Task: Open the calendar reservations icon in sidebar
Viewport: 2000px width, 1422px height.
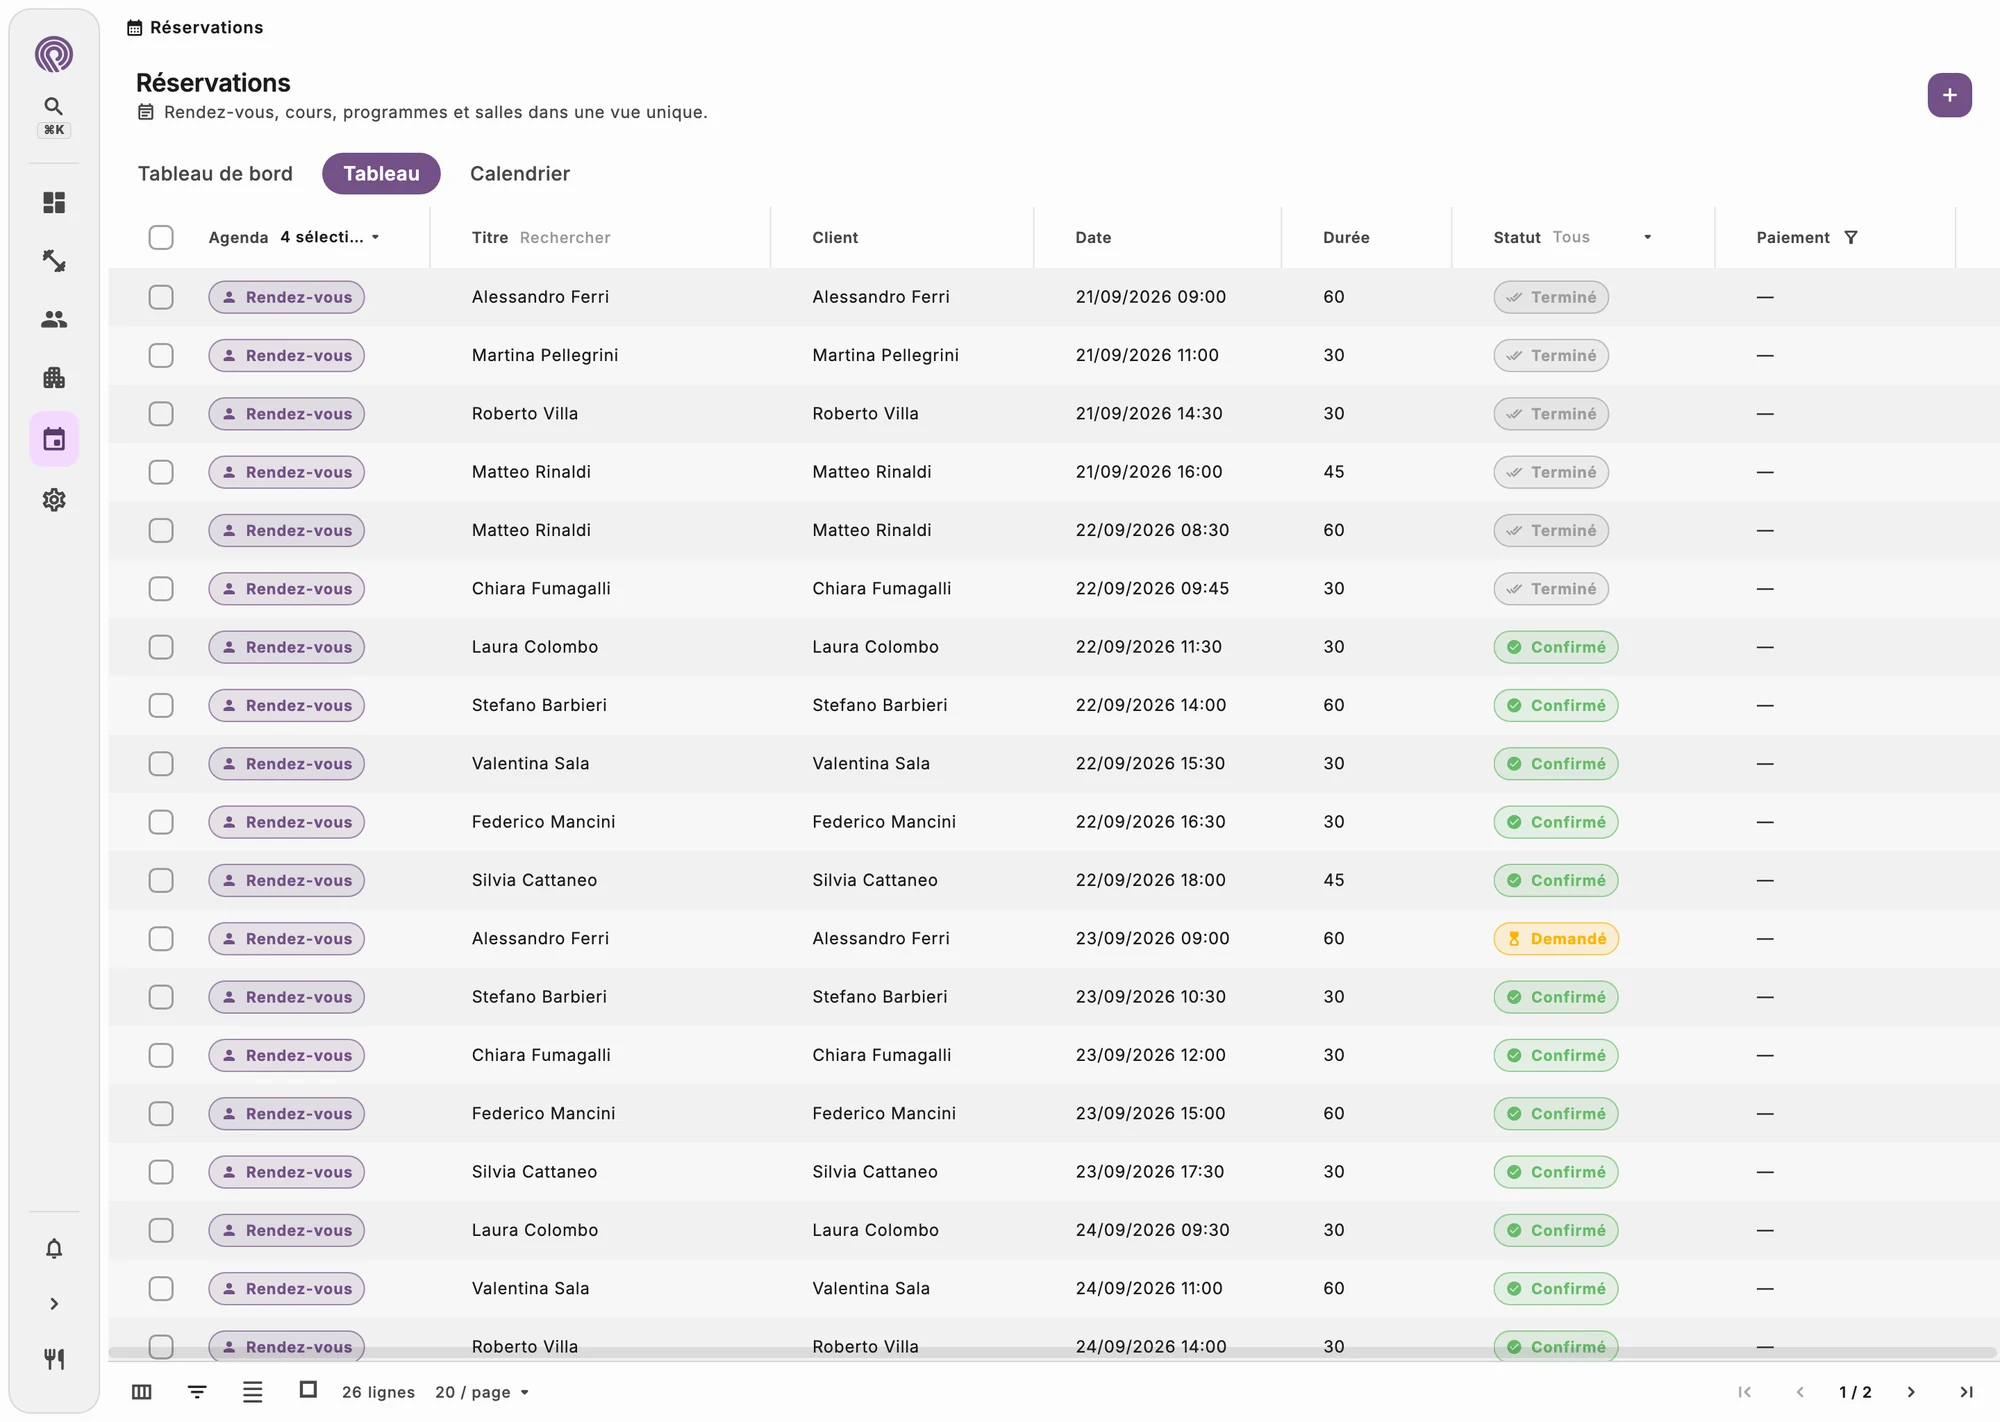Action: pyautogui.click(x=54, y=439)
